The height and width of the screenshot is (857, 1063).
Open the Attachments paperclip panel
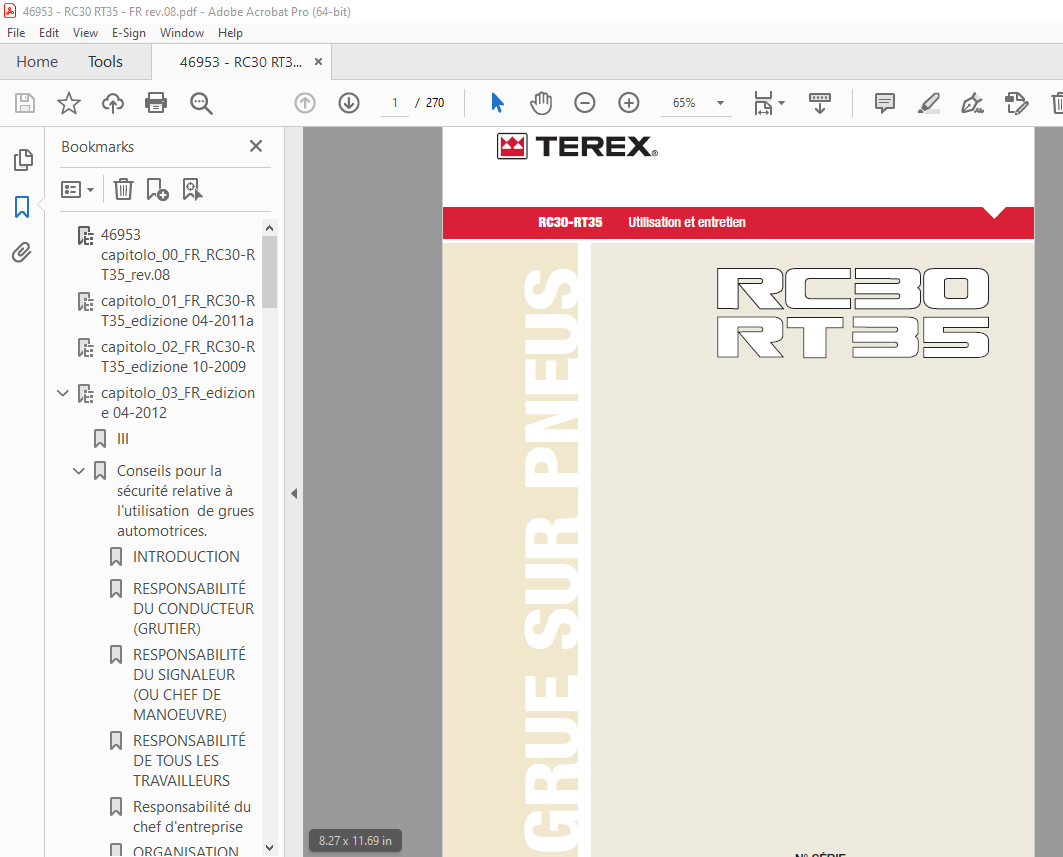point(22,253)
